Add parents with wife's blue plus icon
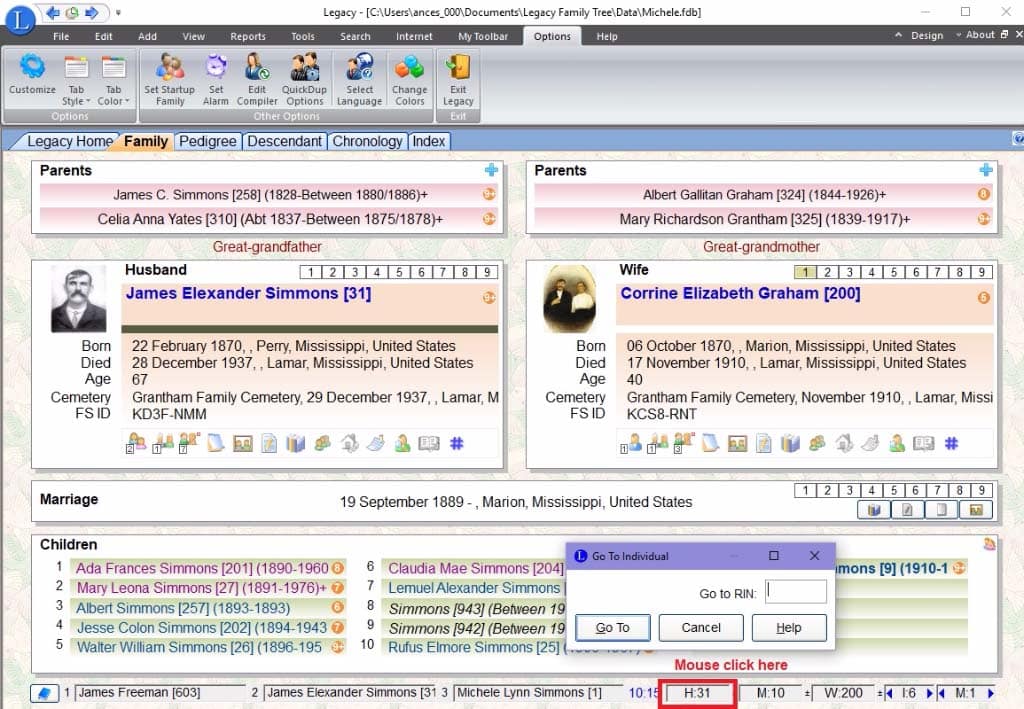 coord(986,170)
